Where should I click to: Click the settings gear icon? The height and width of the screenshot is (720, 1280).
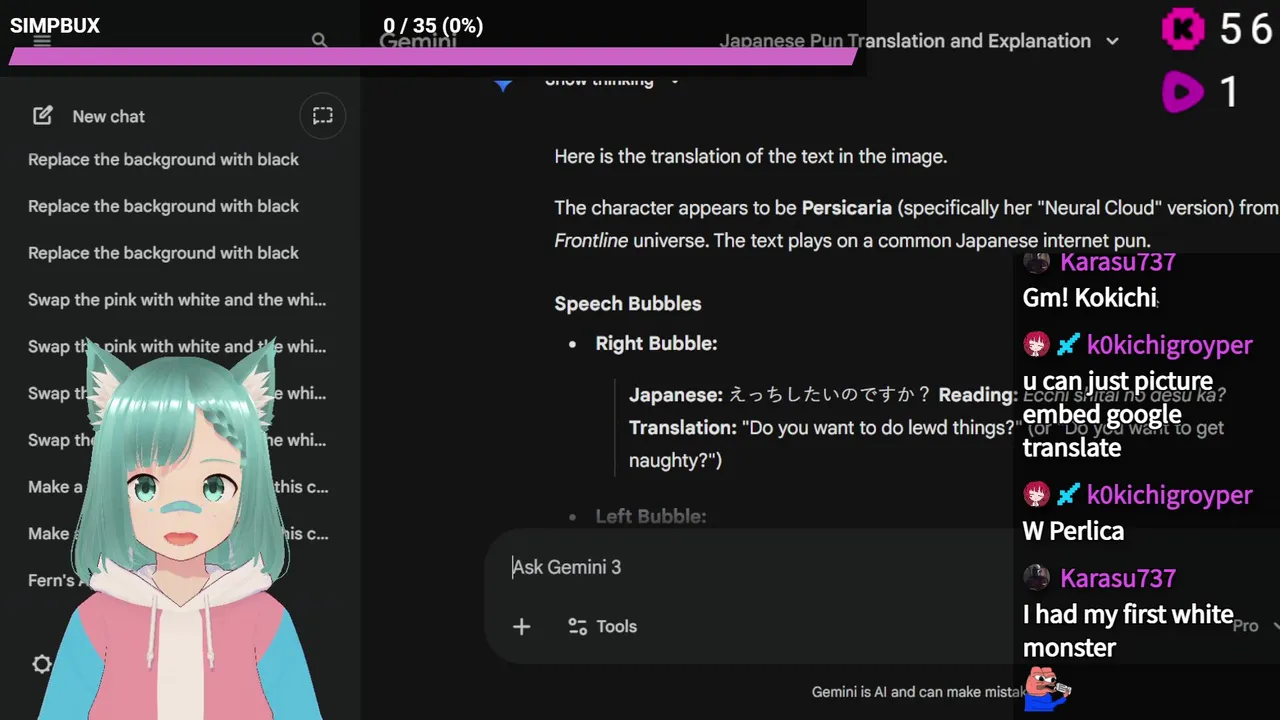[x=42, y=664]
